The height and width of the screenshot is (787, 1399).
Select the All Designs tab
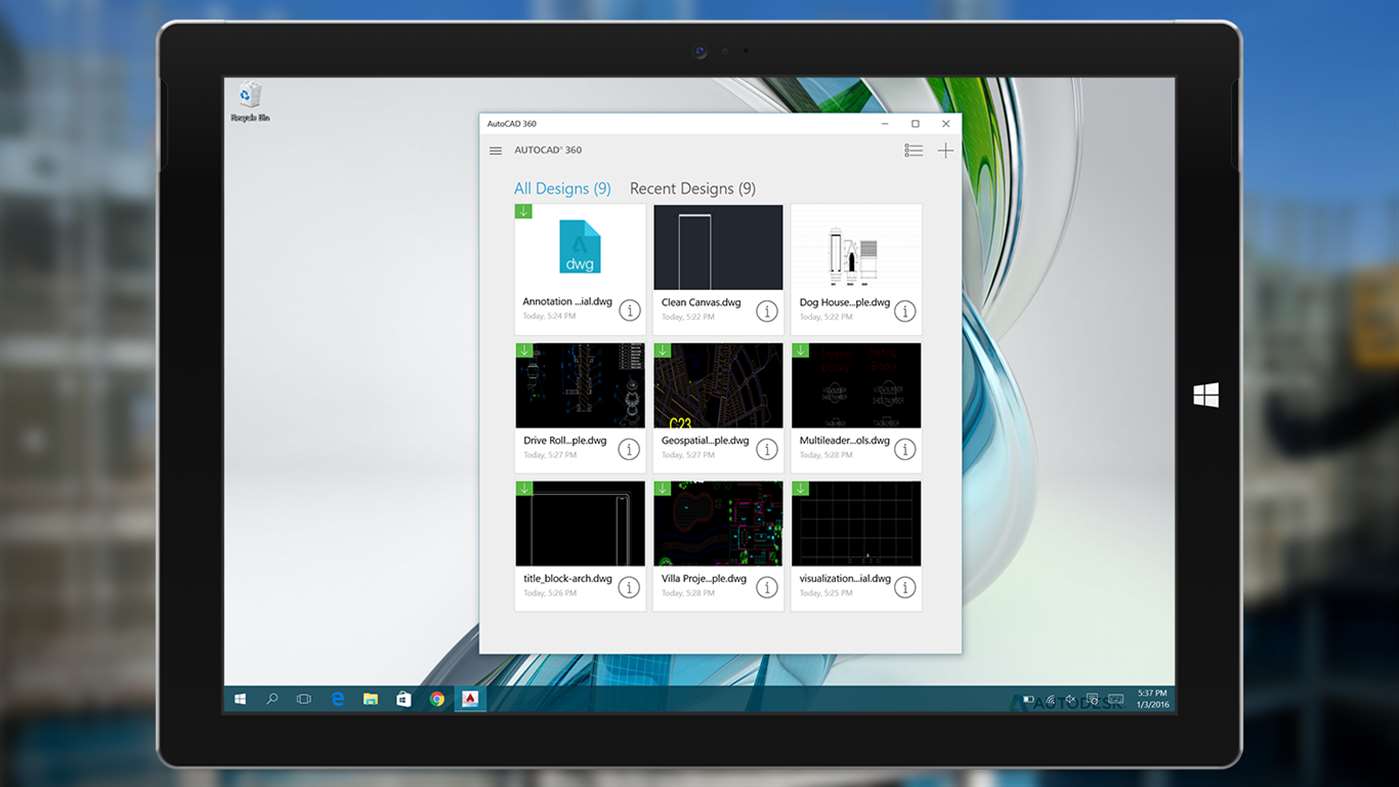coord(562,189)
